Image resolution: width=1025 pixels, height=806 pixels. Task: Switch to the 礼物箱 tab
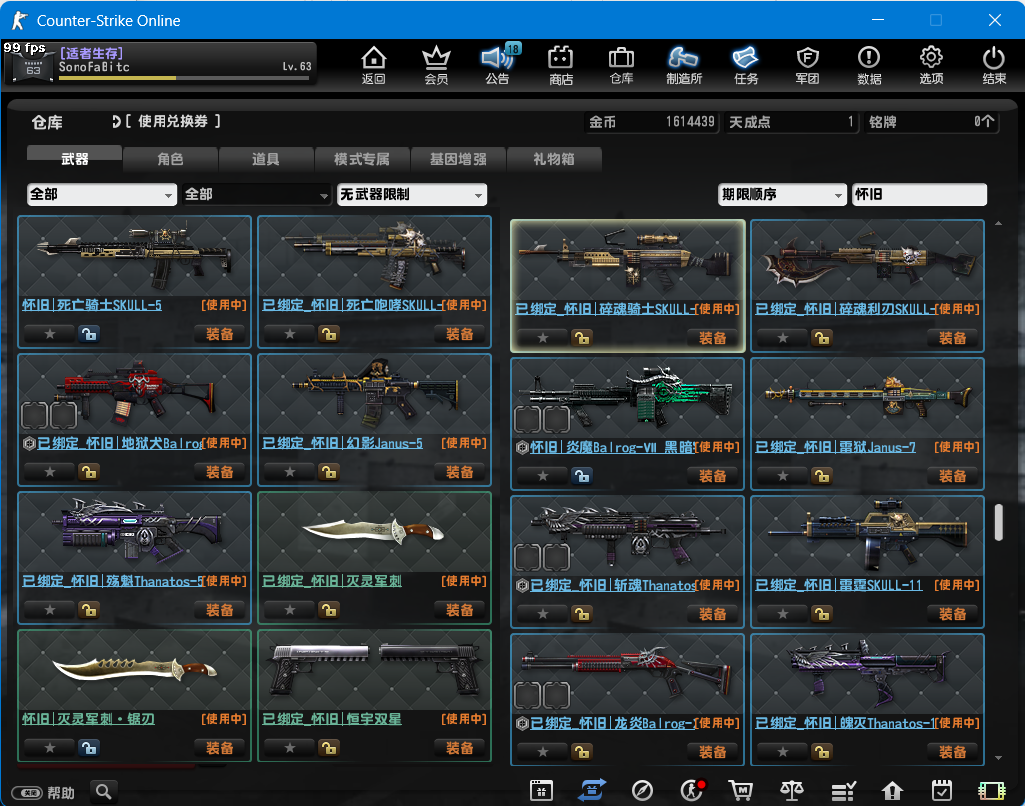click(x=554, y=159)
